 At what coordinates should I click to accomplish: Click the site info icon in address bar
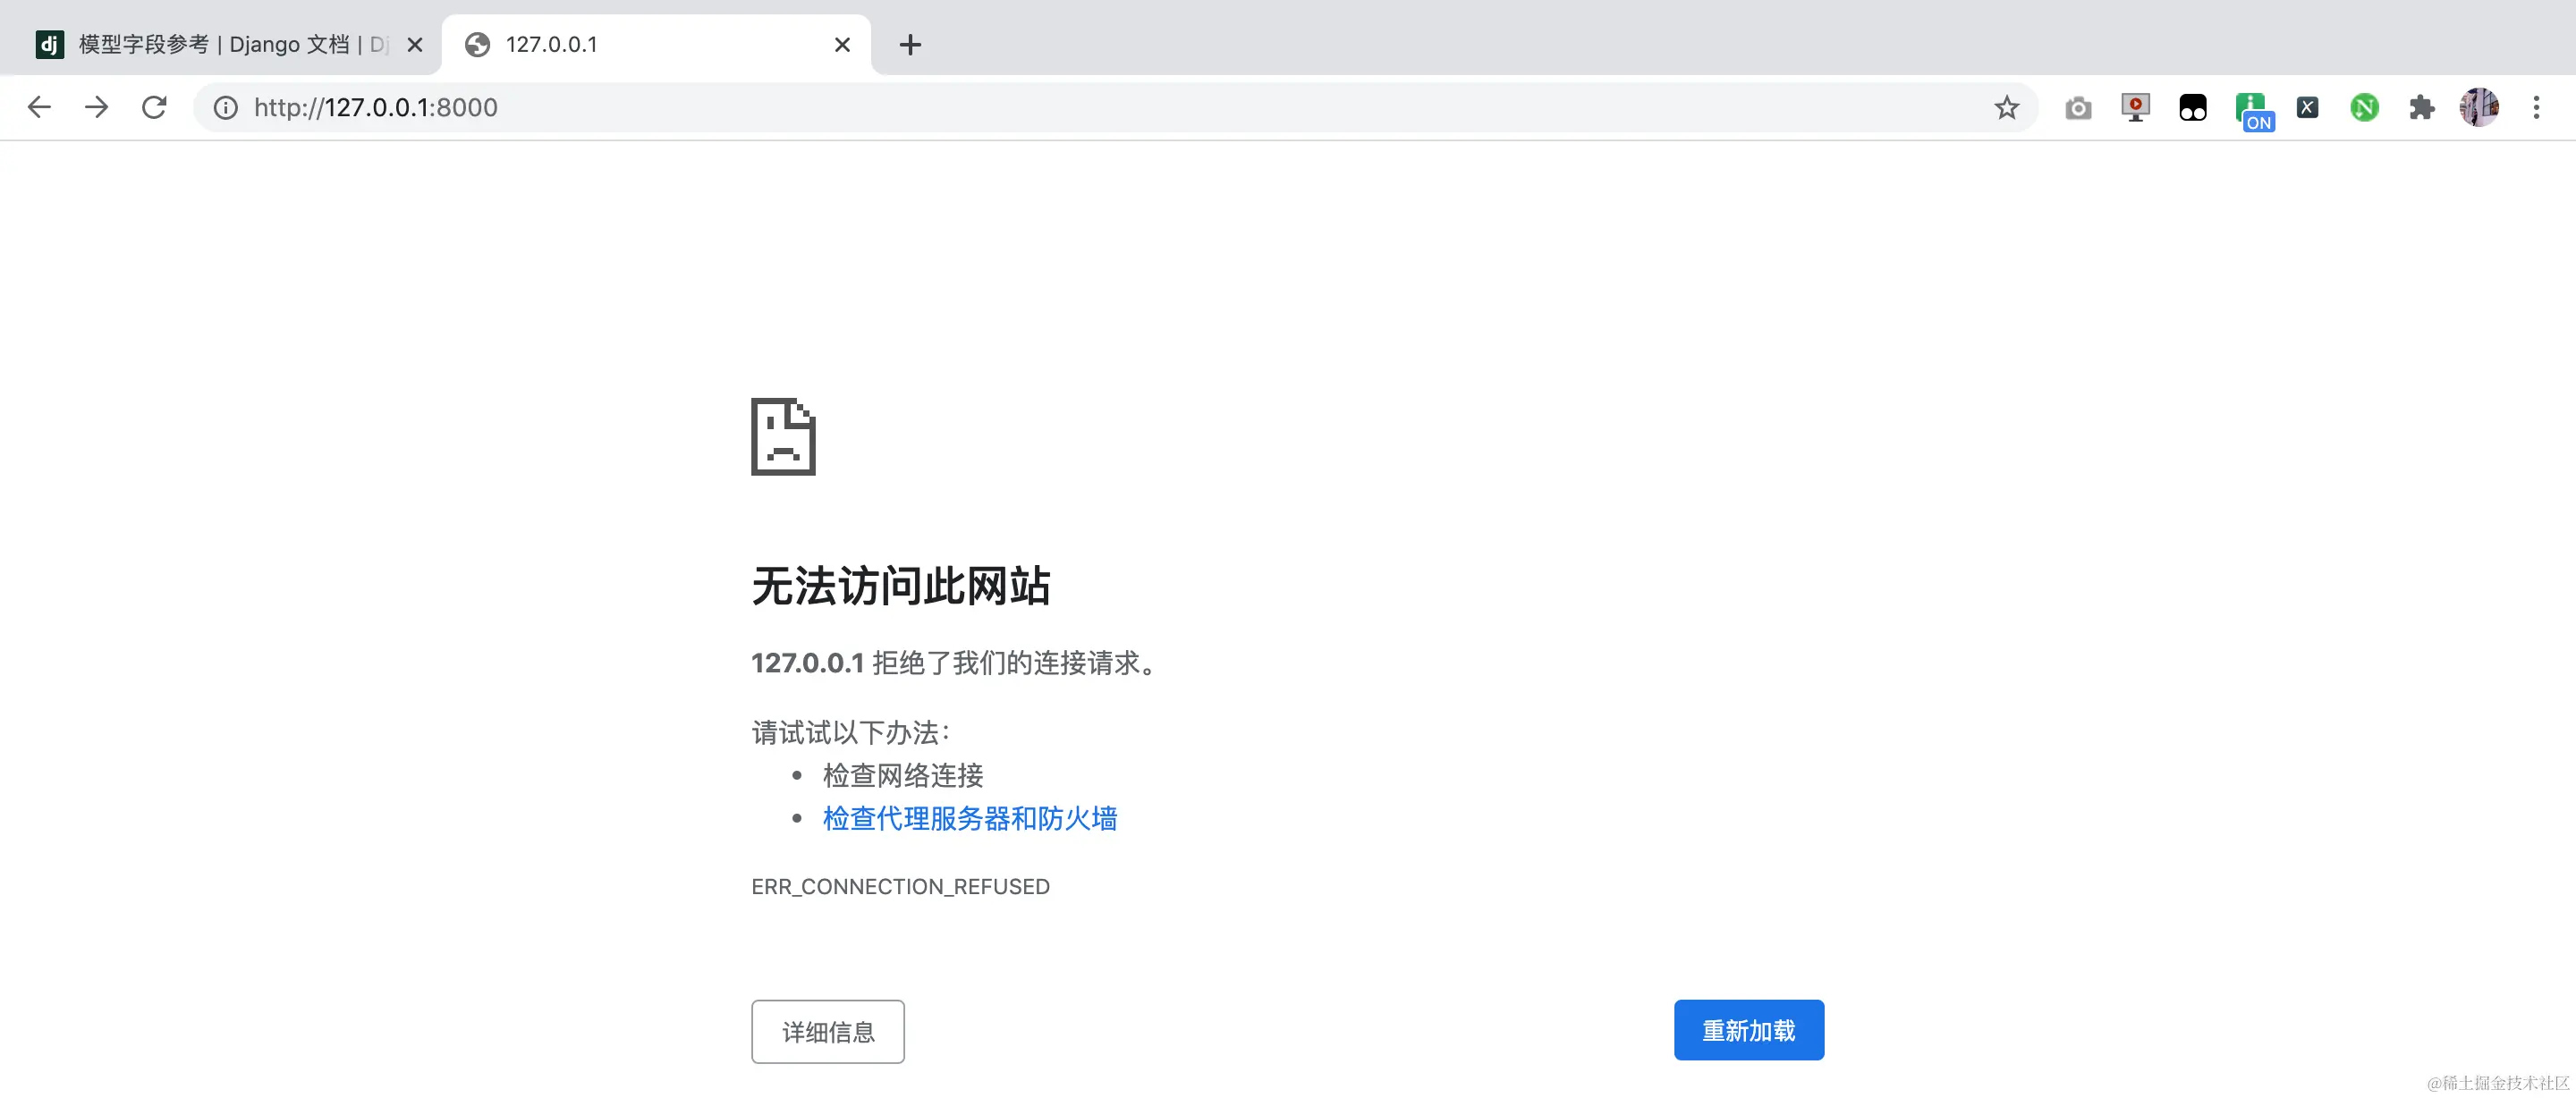[226, 107]
